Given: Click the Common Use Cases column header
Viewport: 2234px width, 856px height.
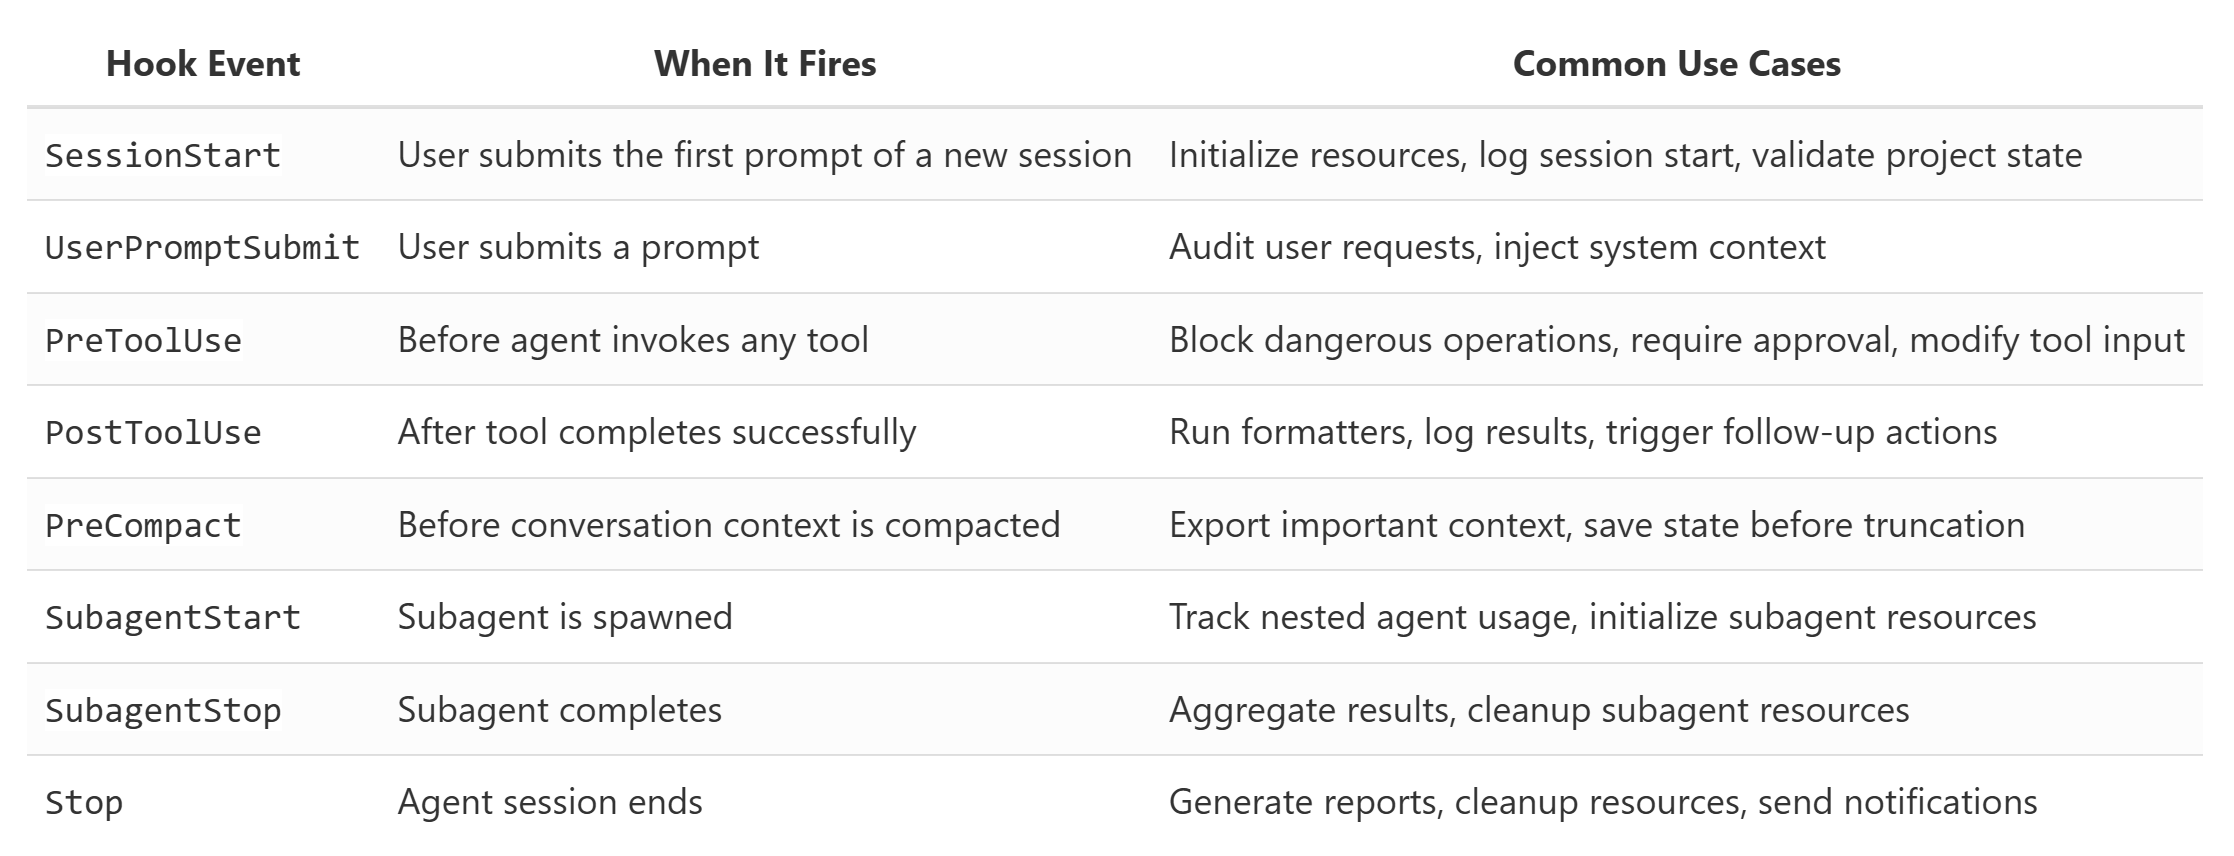Looking at the screenshot, I should coord(1676,64).
